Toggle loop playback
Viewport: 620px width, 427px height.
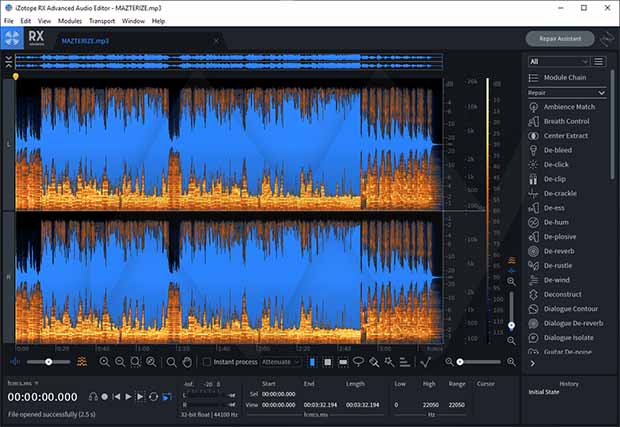pos(154,397)
